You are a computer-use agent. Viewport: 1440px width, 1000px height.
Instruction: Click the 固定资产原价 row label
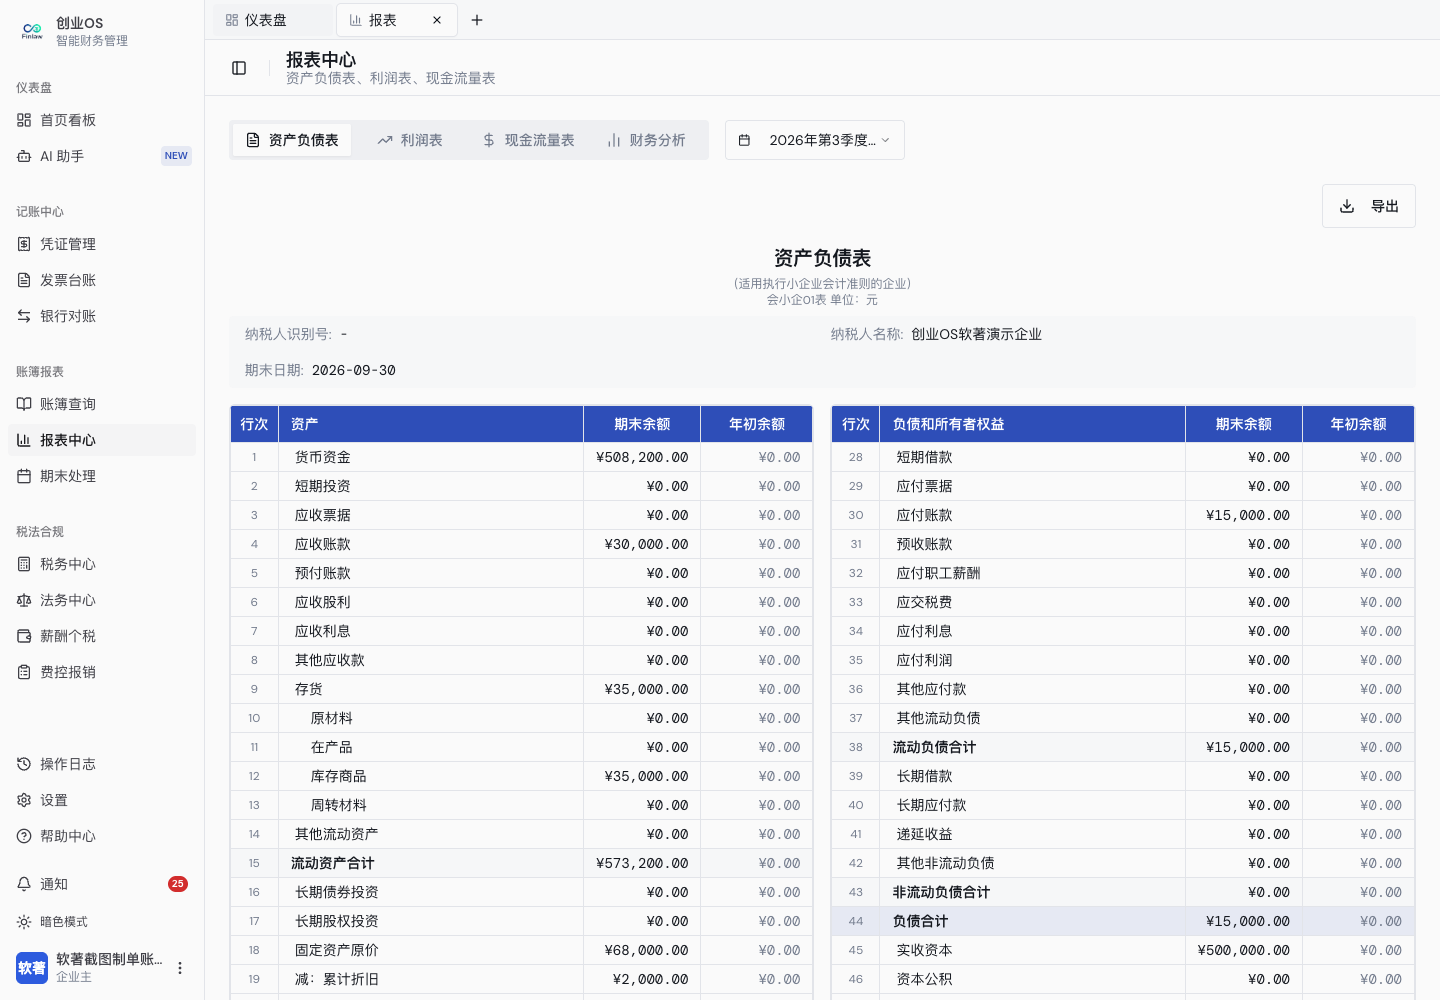[x=337, y=950]
